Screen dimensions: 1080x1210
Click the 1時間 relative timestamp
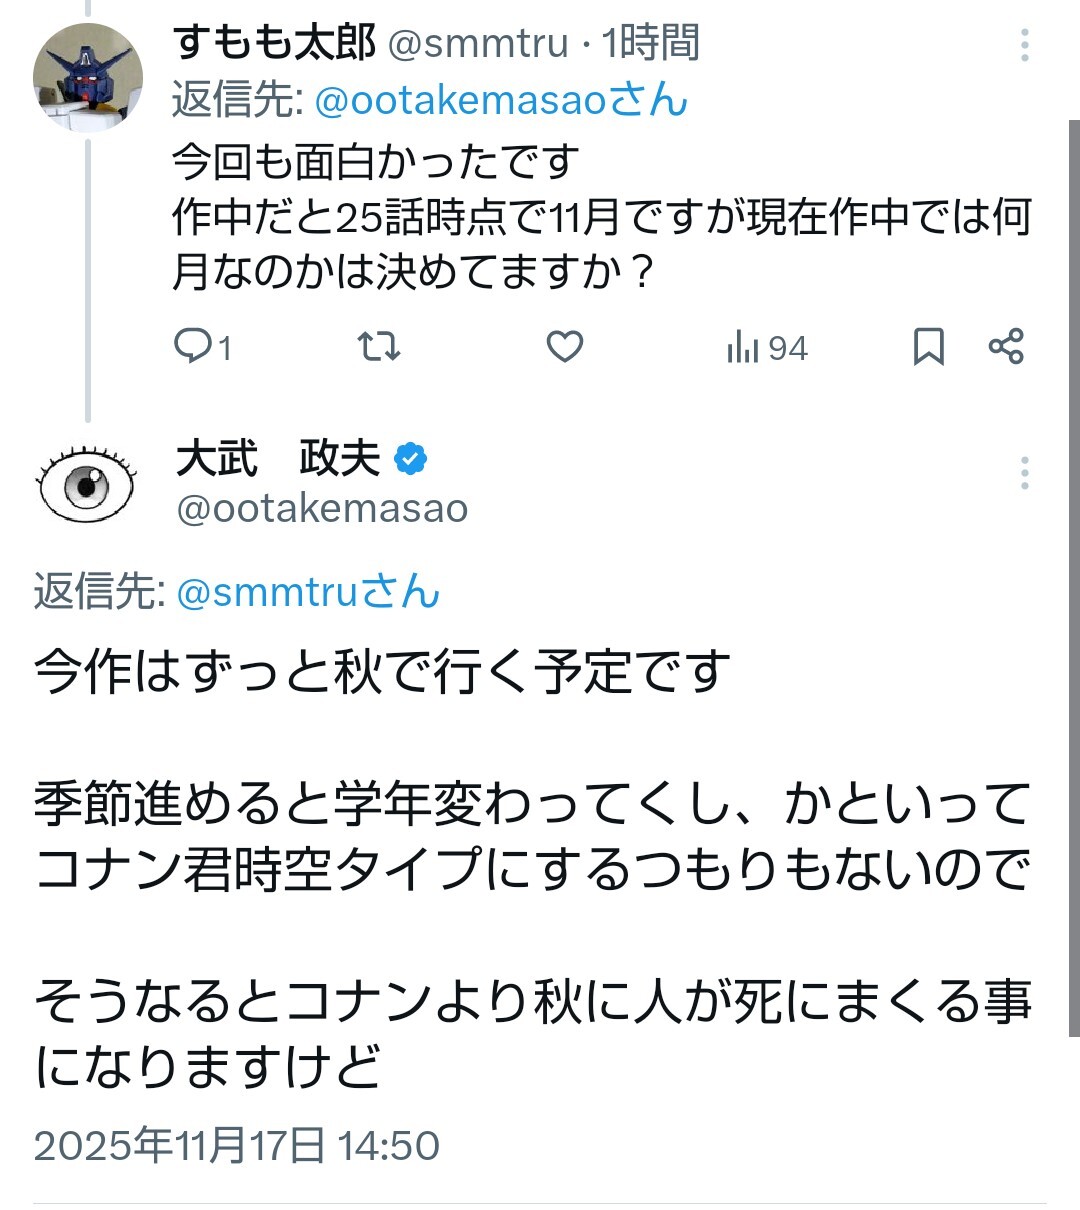[650, 42]
